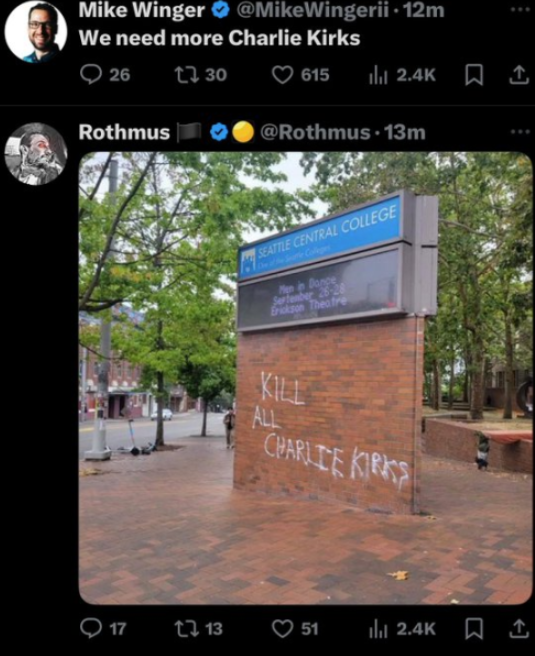Reply to Rothmus's tweet with 17 replies
The height and width of the screenshot is (656, 535).
point(103,629)
